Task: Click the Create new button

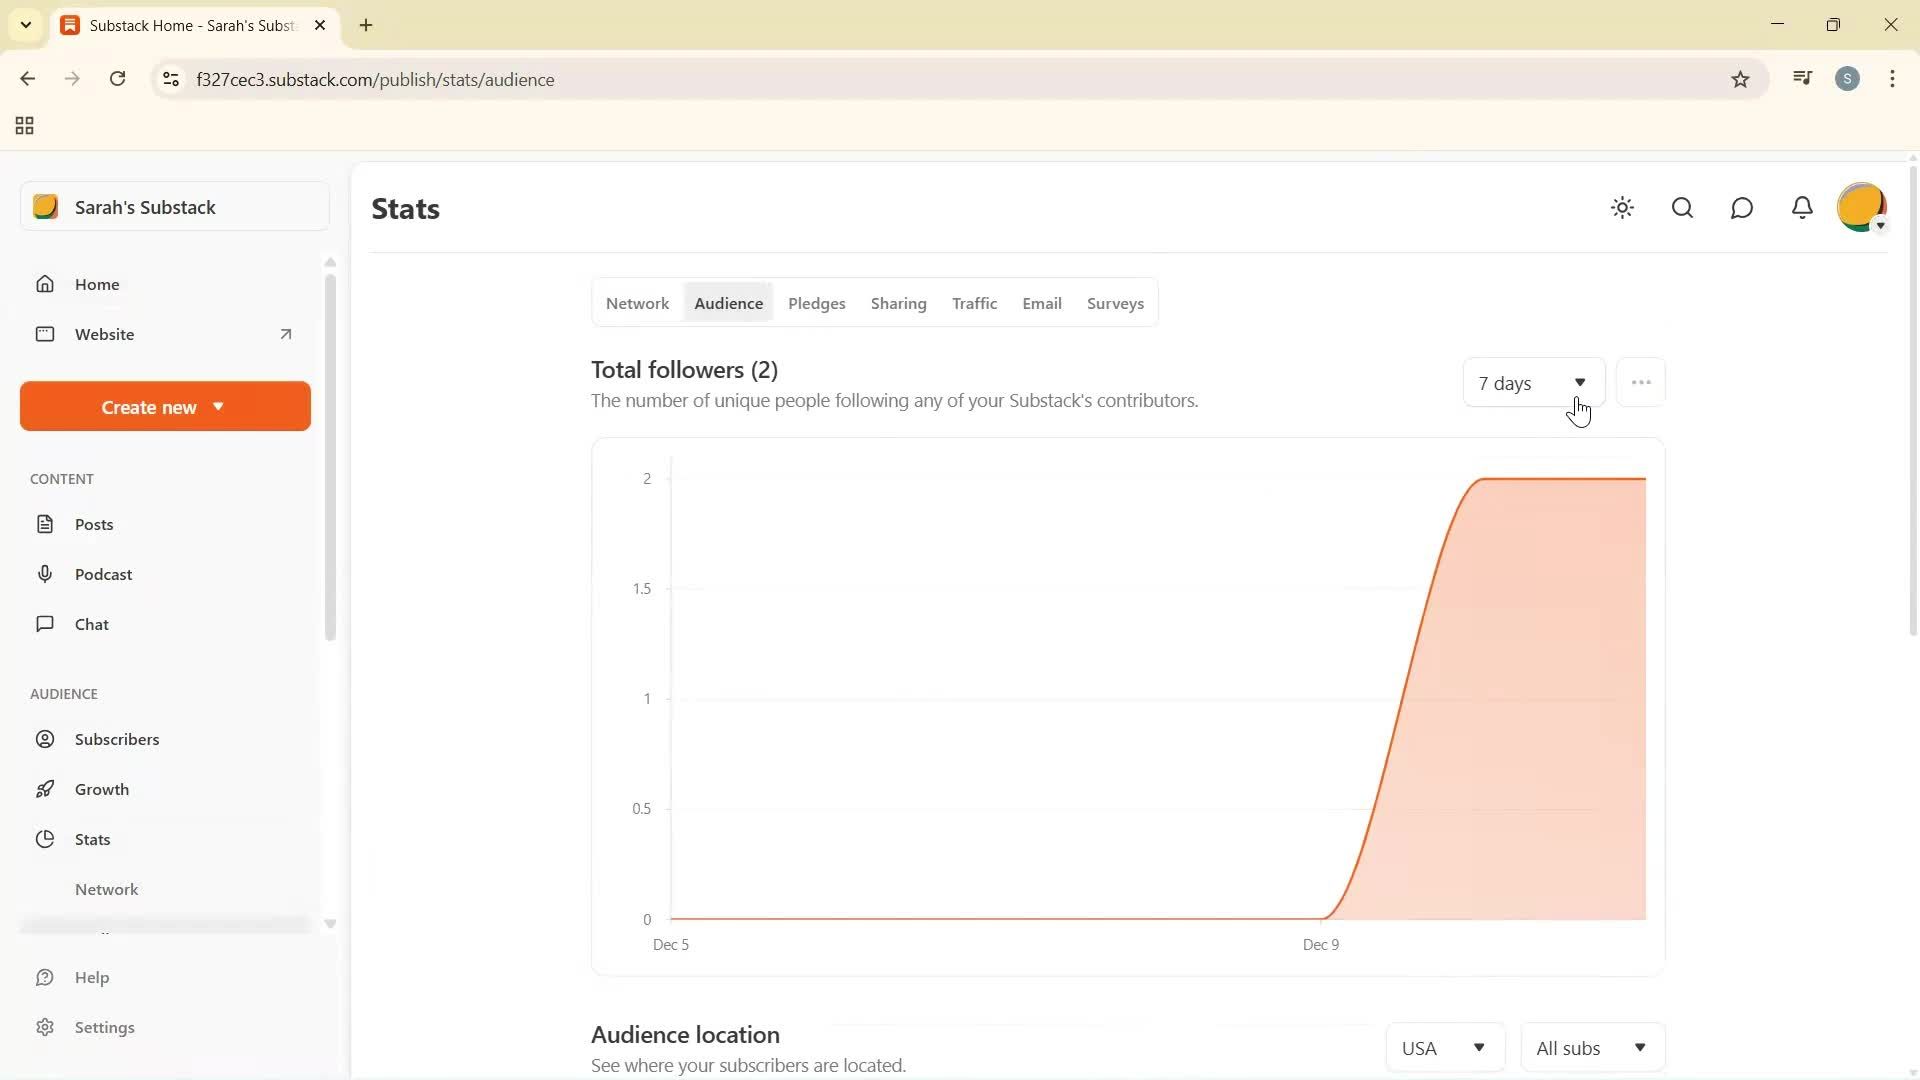Action: (163, 406)
